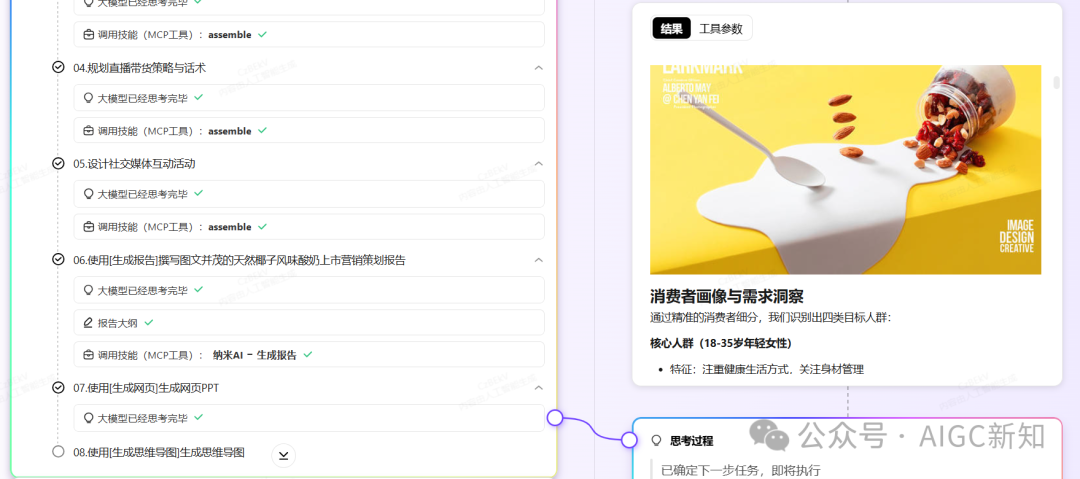
Task: Open the assemble tool call under step 04
Action: pyautogui.click(x=309, y=131)
